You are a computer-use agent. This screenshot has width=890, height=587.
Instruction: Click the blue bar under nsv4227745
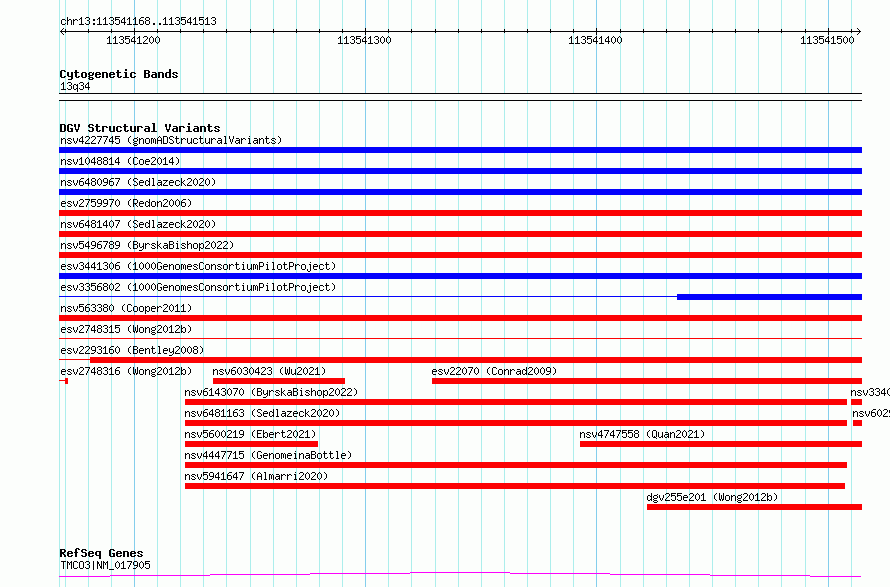[x=460, y=150]
